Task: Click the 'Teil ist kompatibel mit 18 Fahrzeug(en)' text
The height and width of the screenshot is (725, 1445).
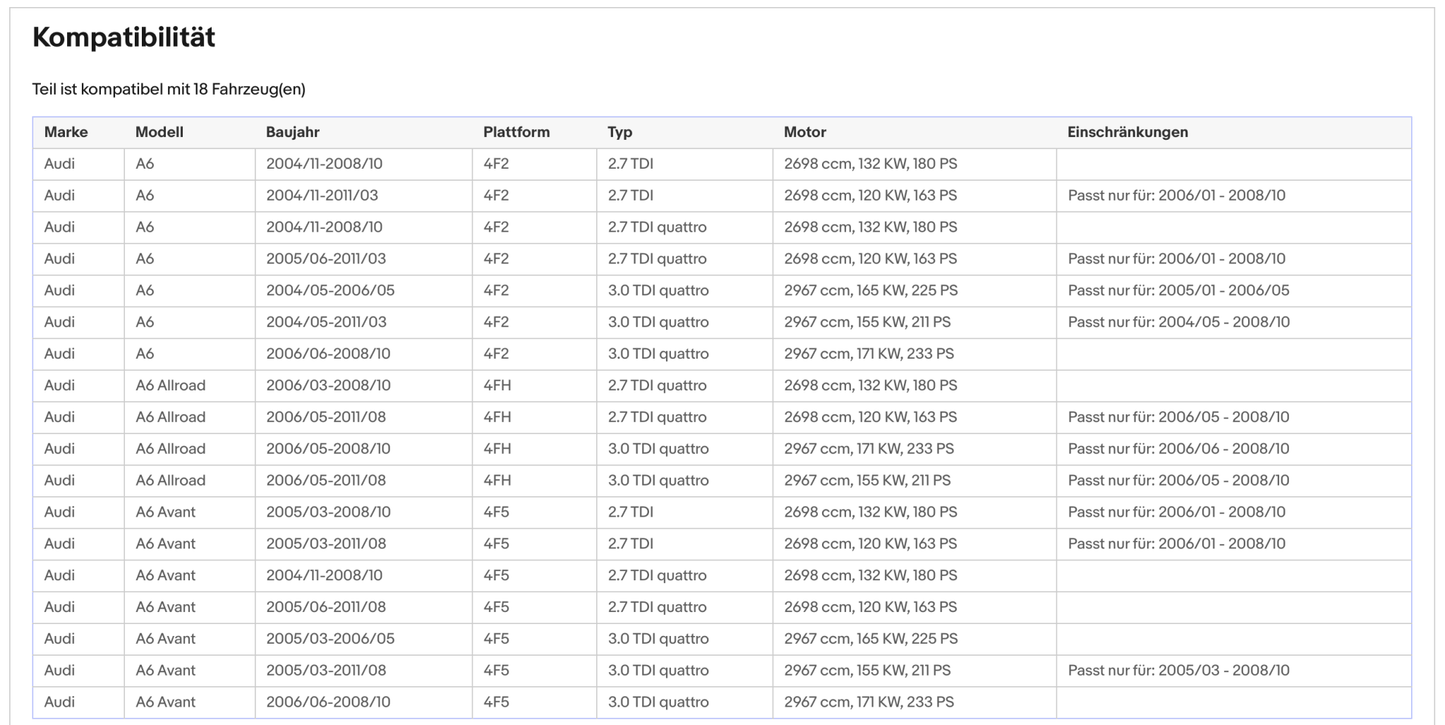Action: 169,89
